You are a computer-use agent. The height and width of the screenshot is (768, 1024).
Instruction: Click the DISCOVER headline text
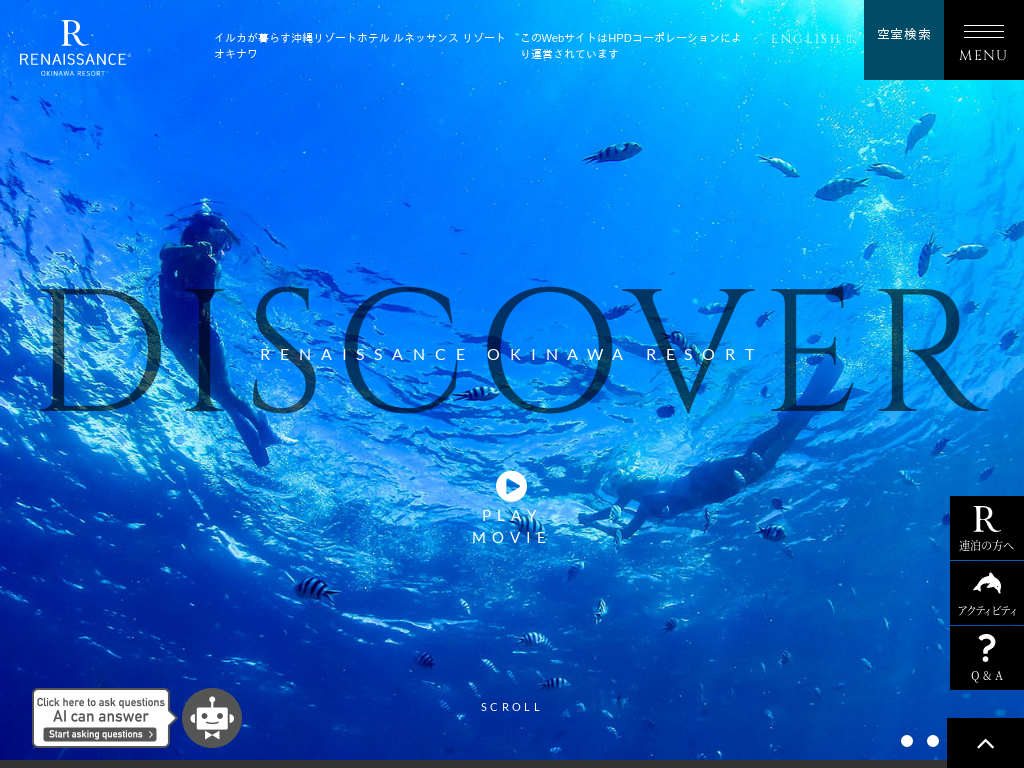(514, 349)
